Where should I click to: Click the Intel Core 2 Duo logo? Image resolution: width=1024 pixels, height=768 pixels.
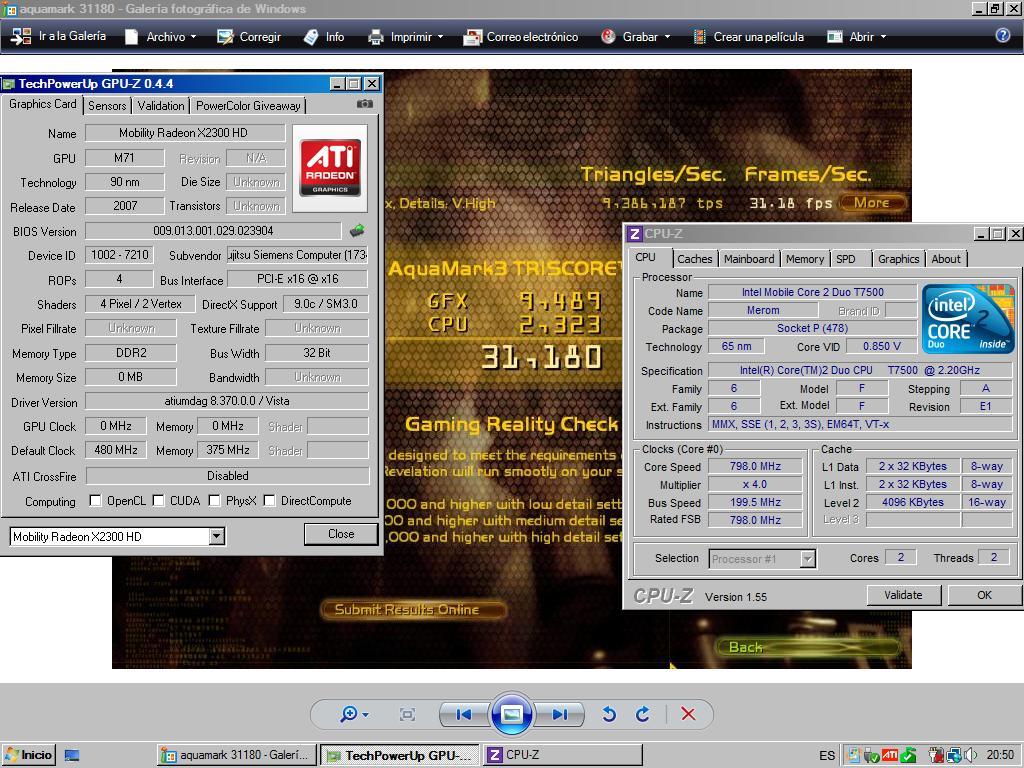(x=968, y=319)
